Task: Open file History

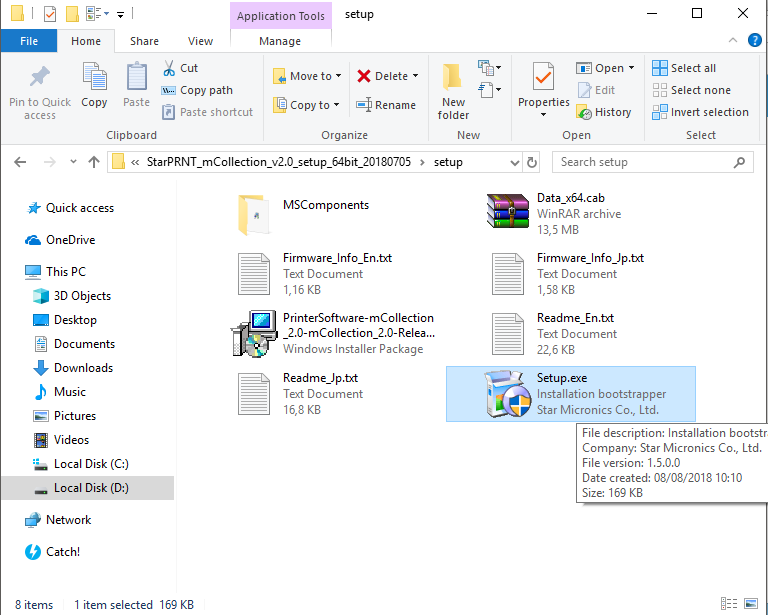Action: pos(603,112)
